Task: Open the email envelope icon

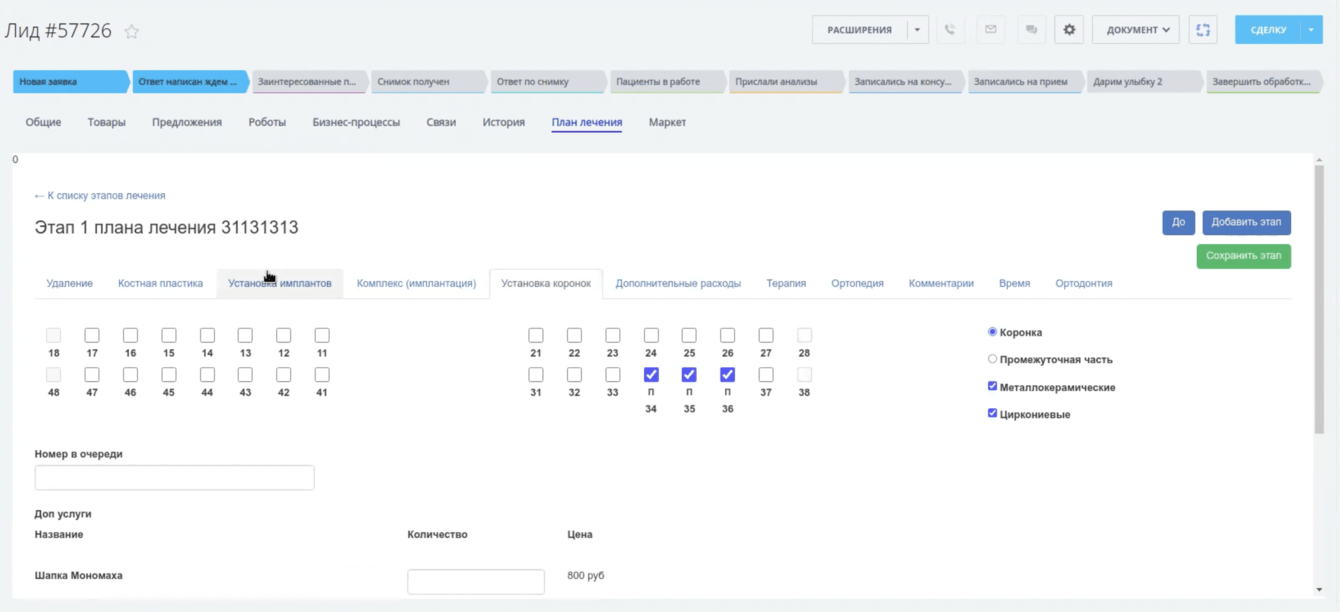Action: [991, 30]
